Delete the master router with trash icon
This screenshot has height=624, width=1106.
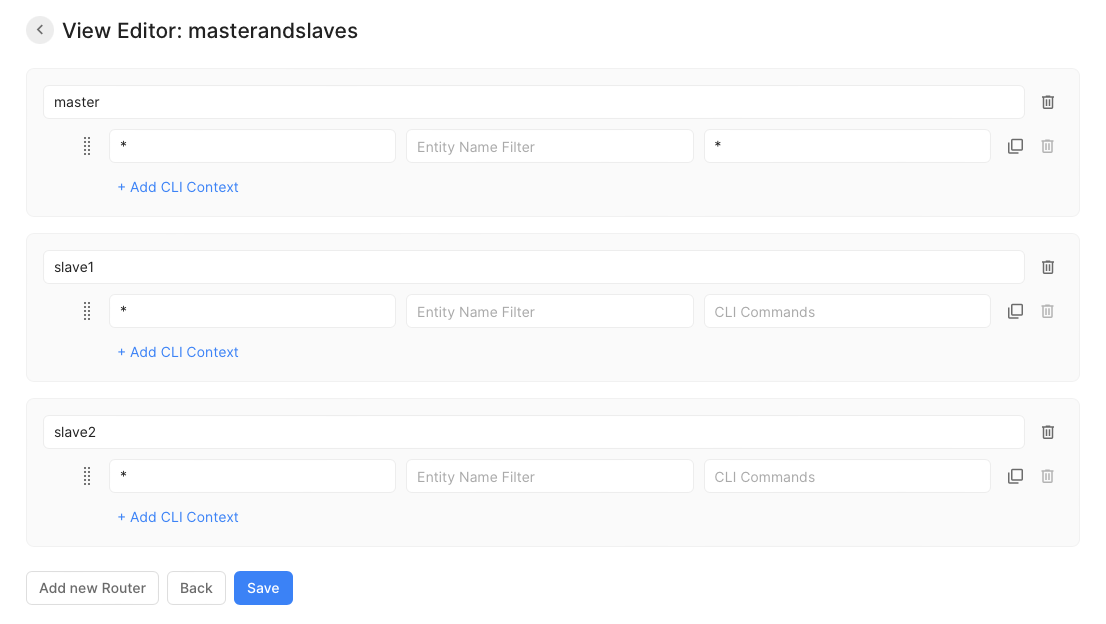tap(1048, 102)
